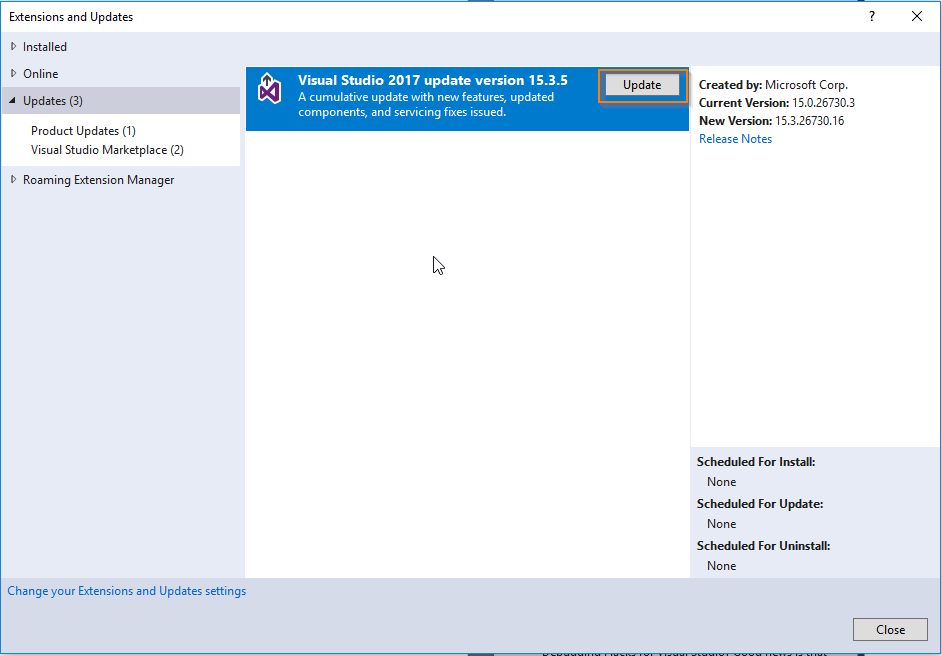Viewport: 942px width, 656px height.
Task: Collapse the Updates (3) category arrow
Action: pos(13,100)
